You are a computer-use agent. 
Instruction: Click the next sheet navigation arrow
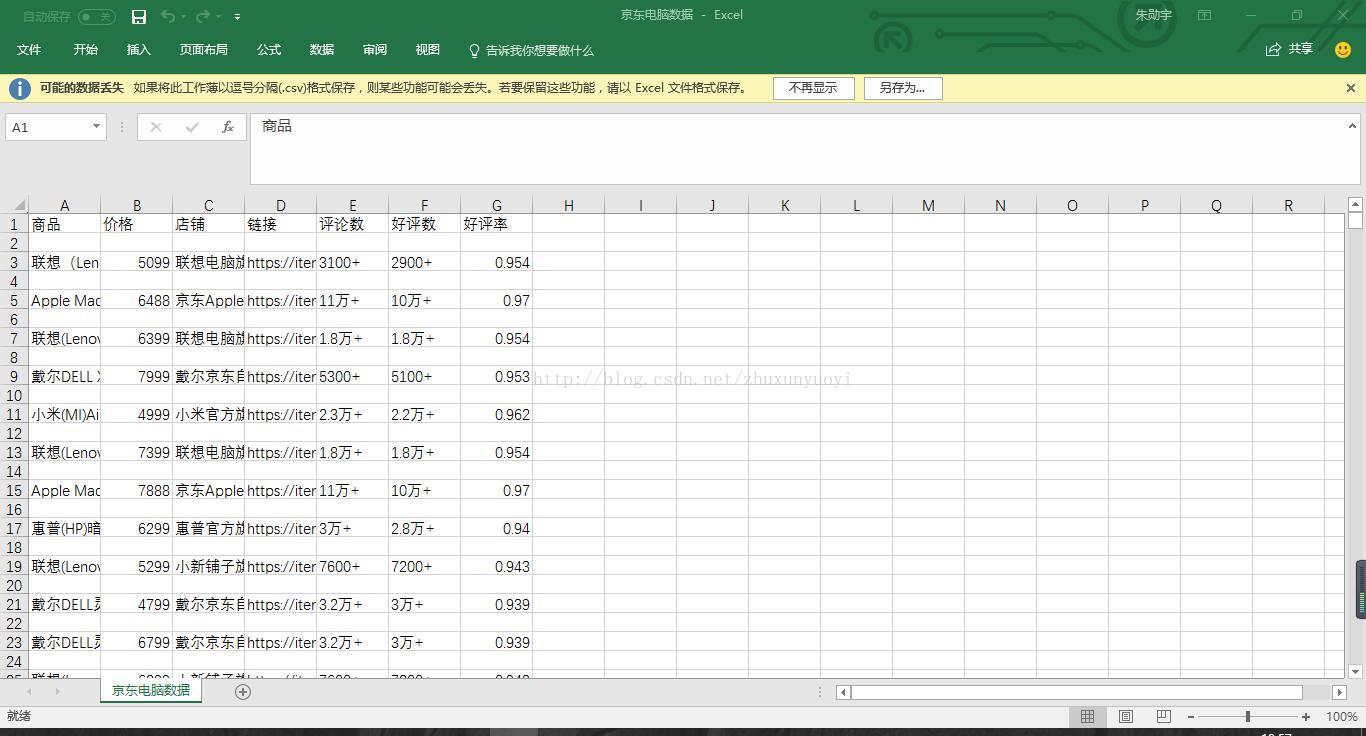point(57,691)
